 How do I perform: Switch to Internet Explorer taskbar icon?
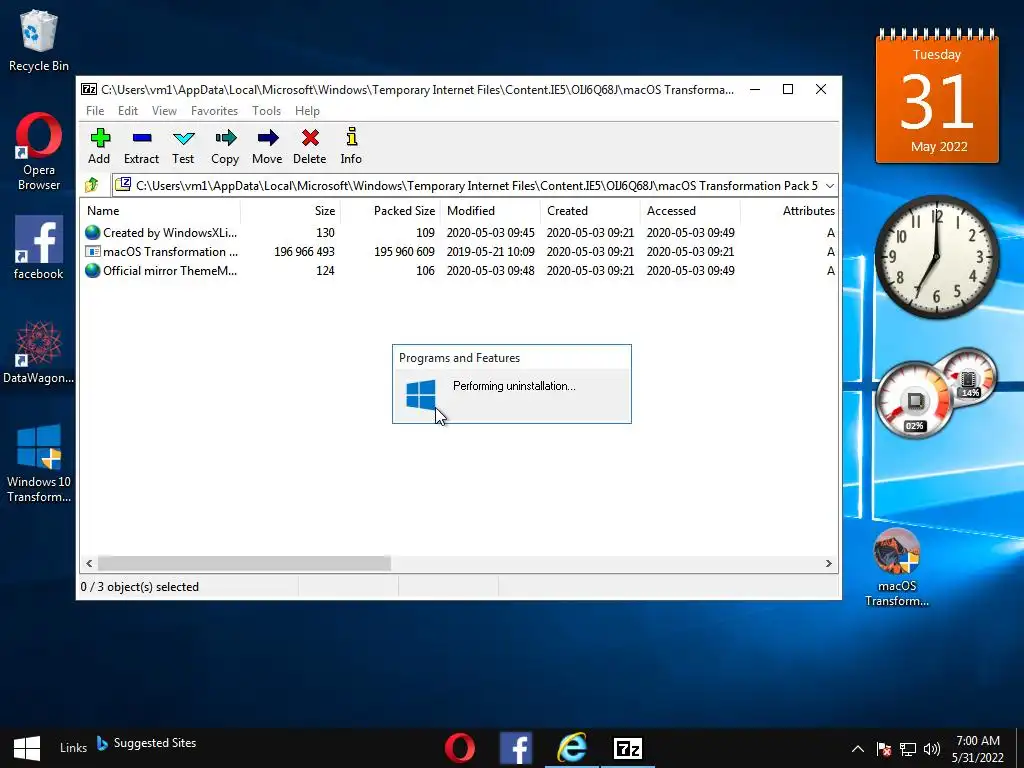pos(572,748)
